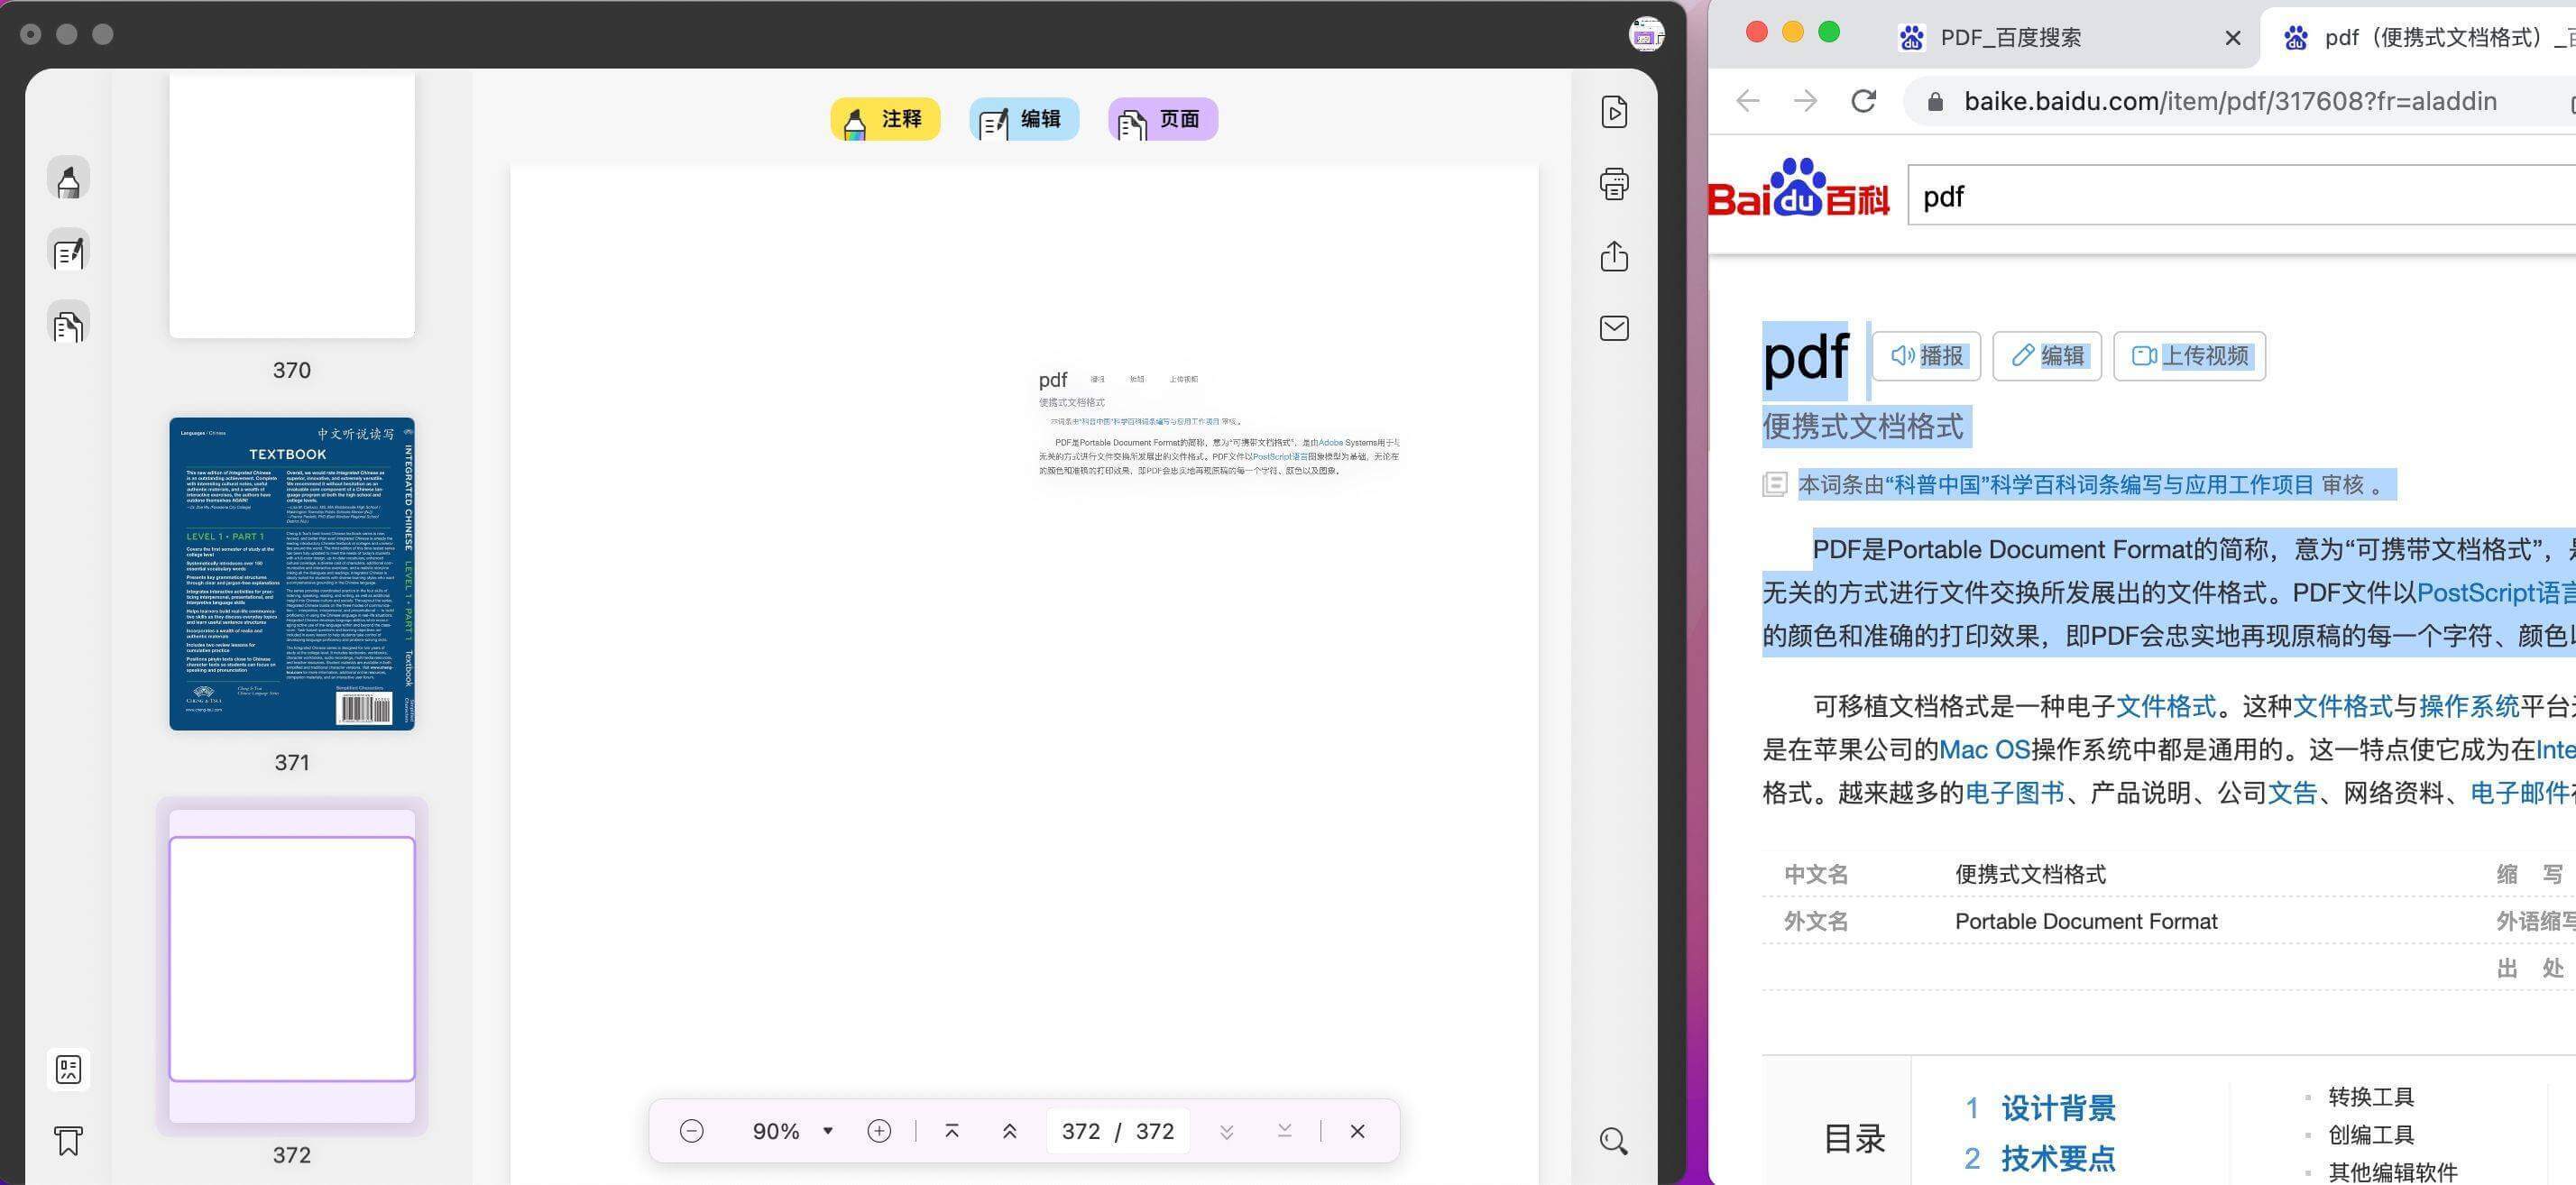Click the 外文名 table label

[1816, 922]
